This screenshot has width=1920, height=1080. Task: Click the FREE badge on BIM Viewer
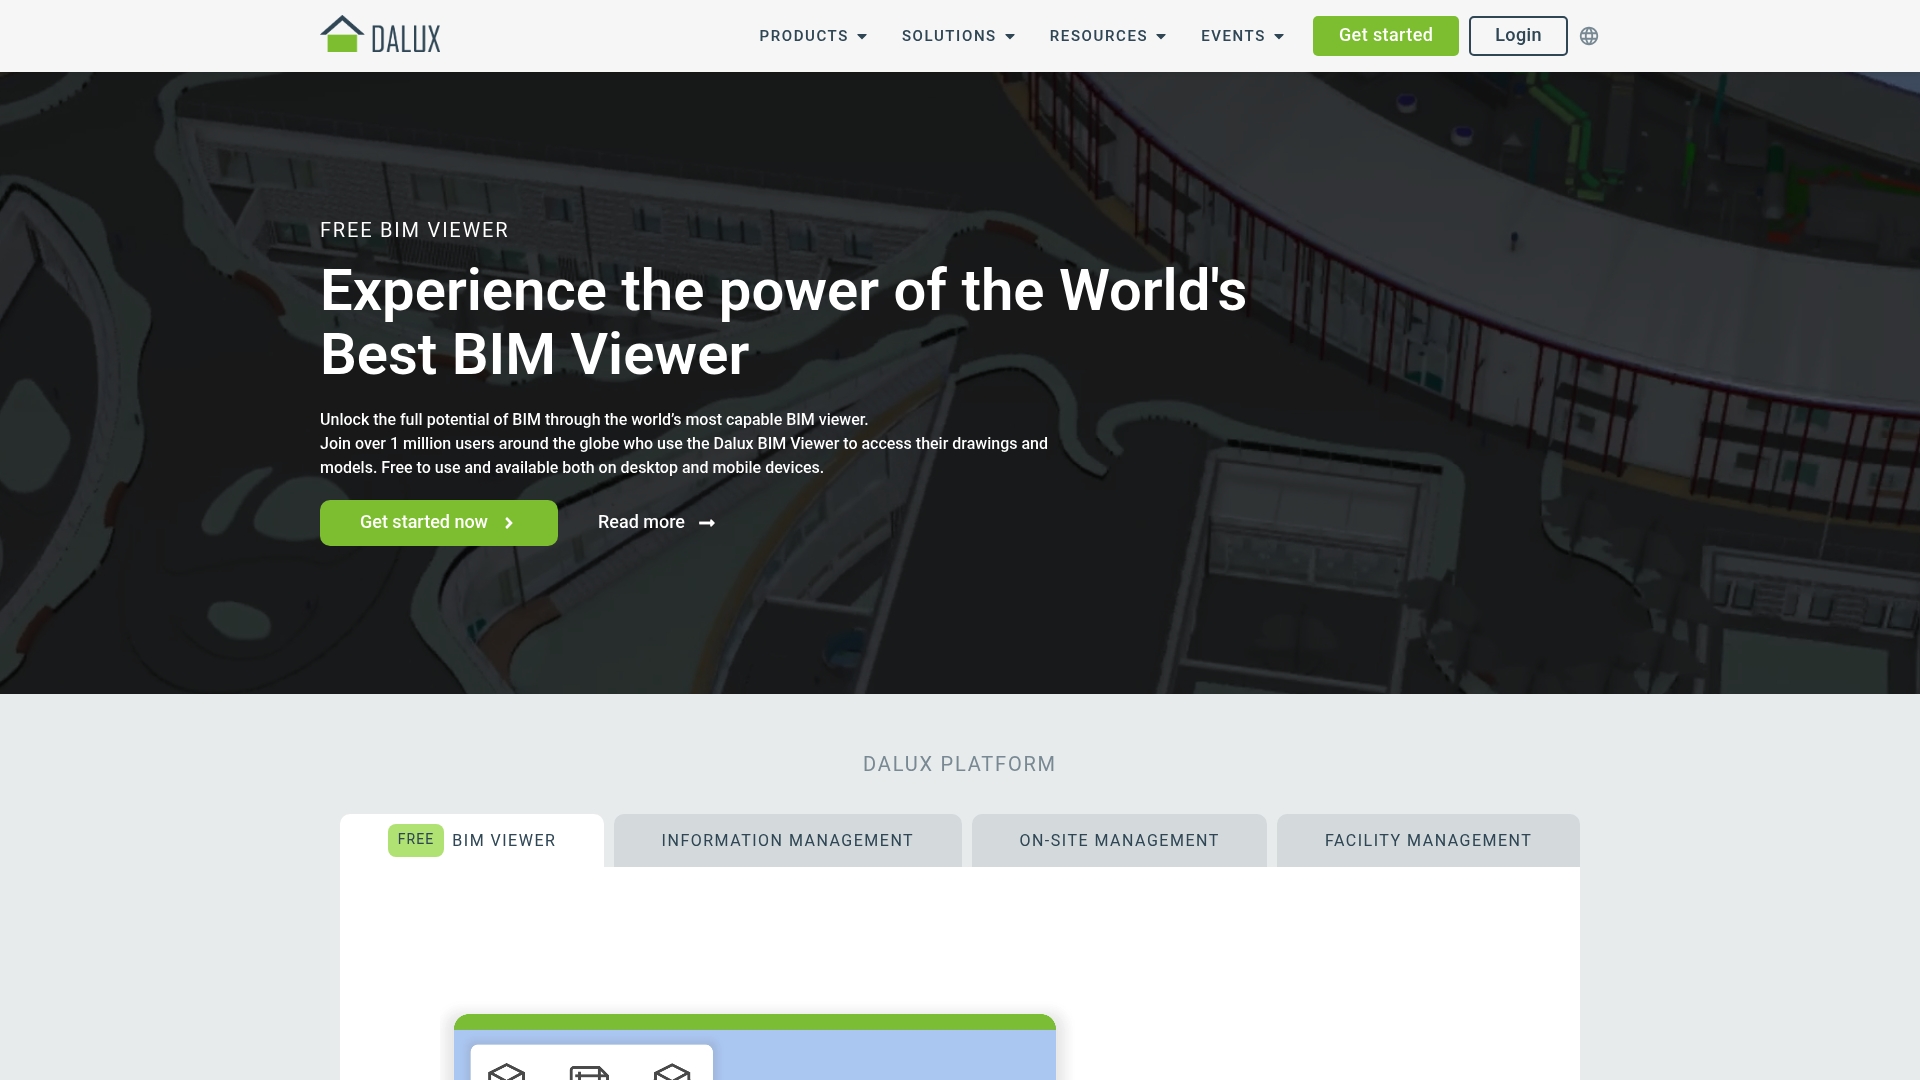pyautogui.click(x=416, y=840)
